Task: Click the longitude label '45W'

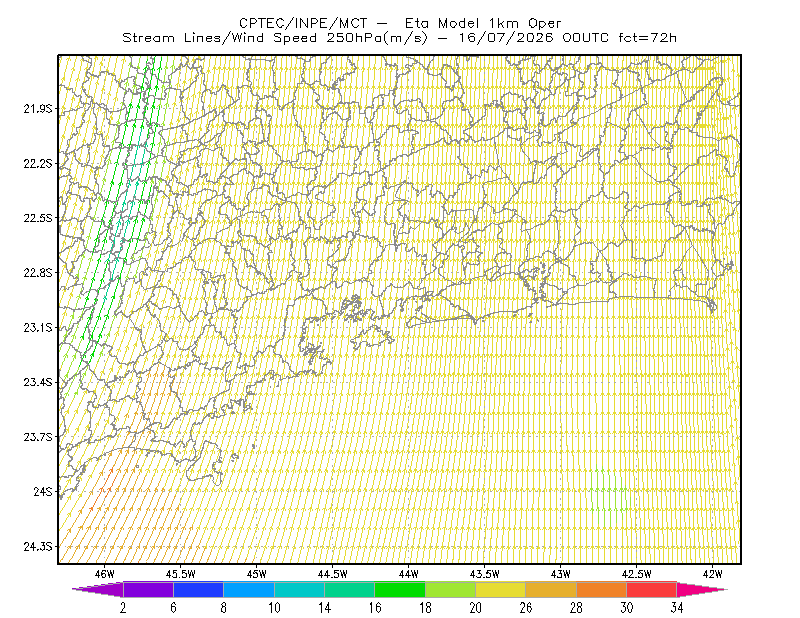Action: (x=257, y=574)
